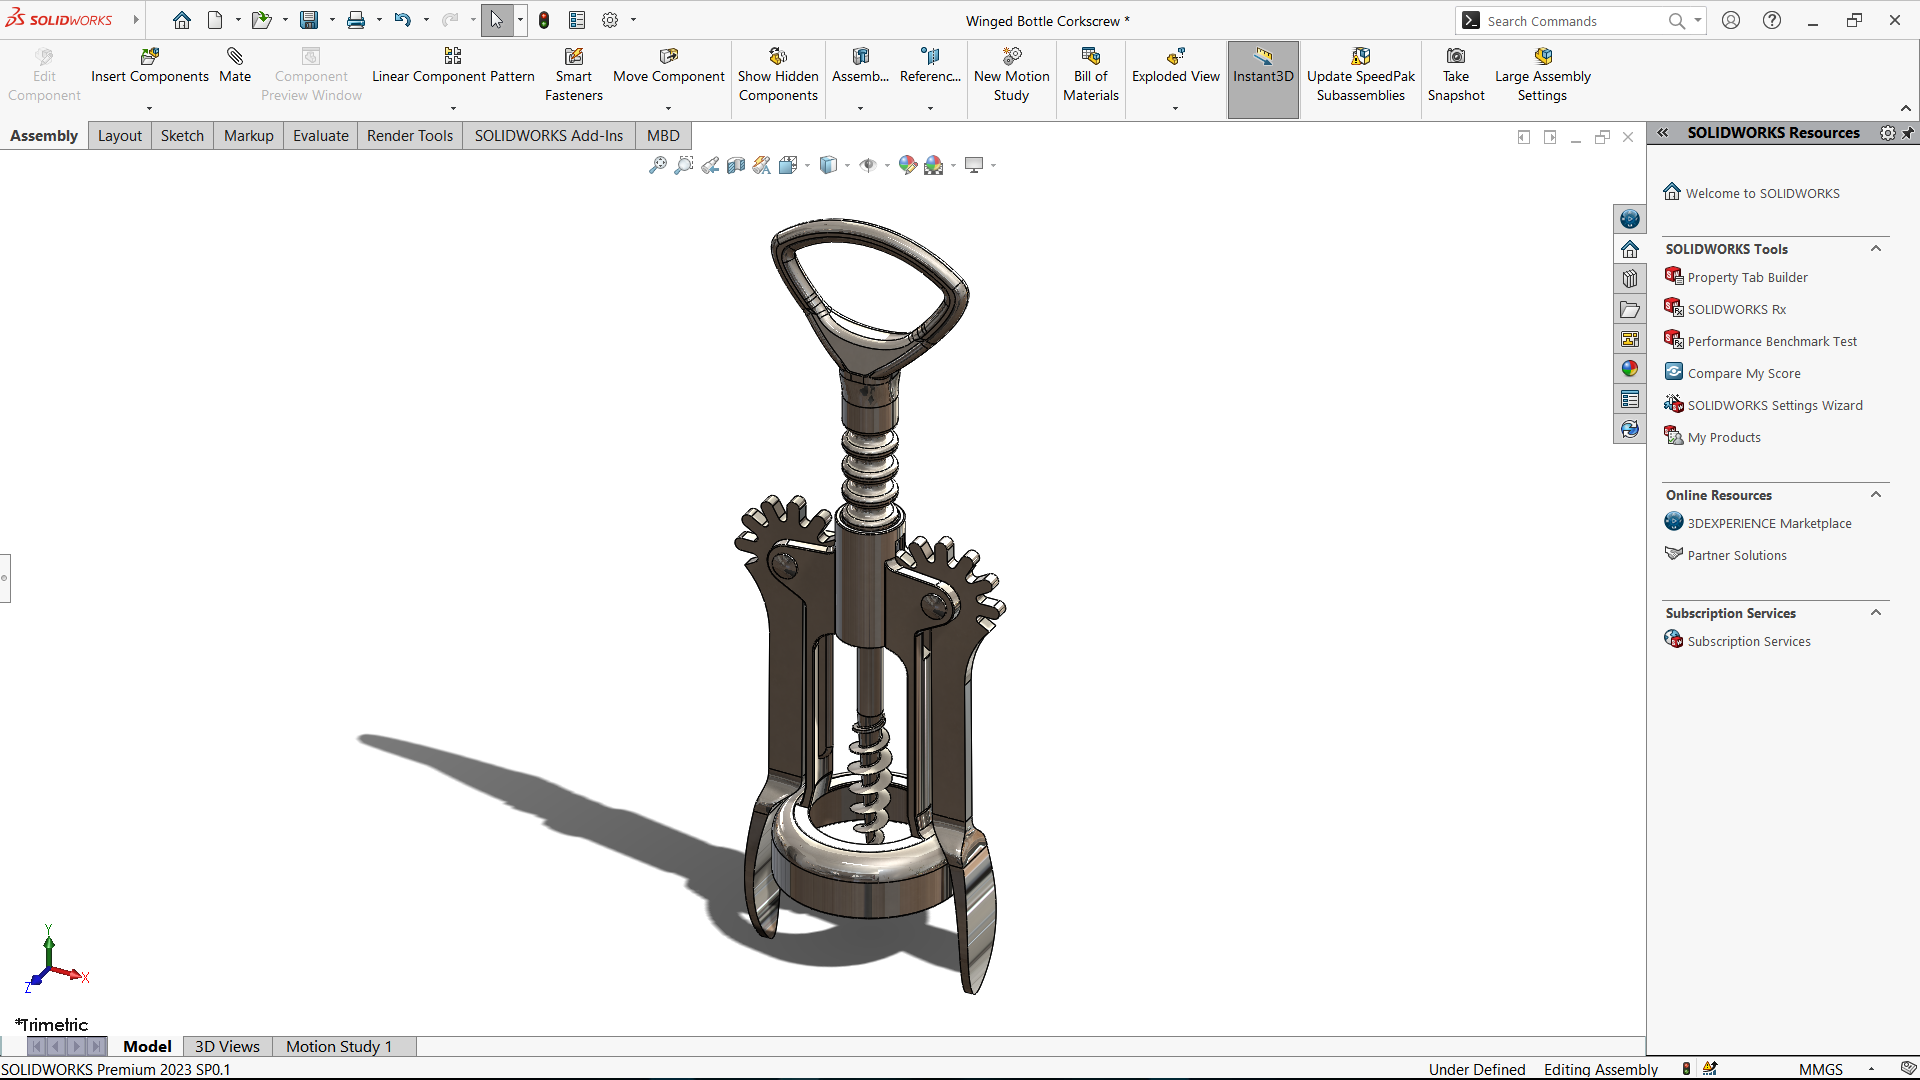
Task: Open Options gear icon in the title bar
Action: pos(610,20)
